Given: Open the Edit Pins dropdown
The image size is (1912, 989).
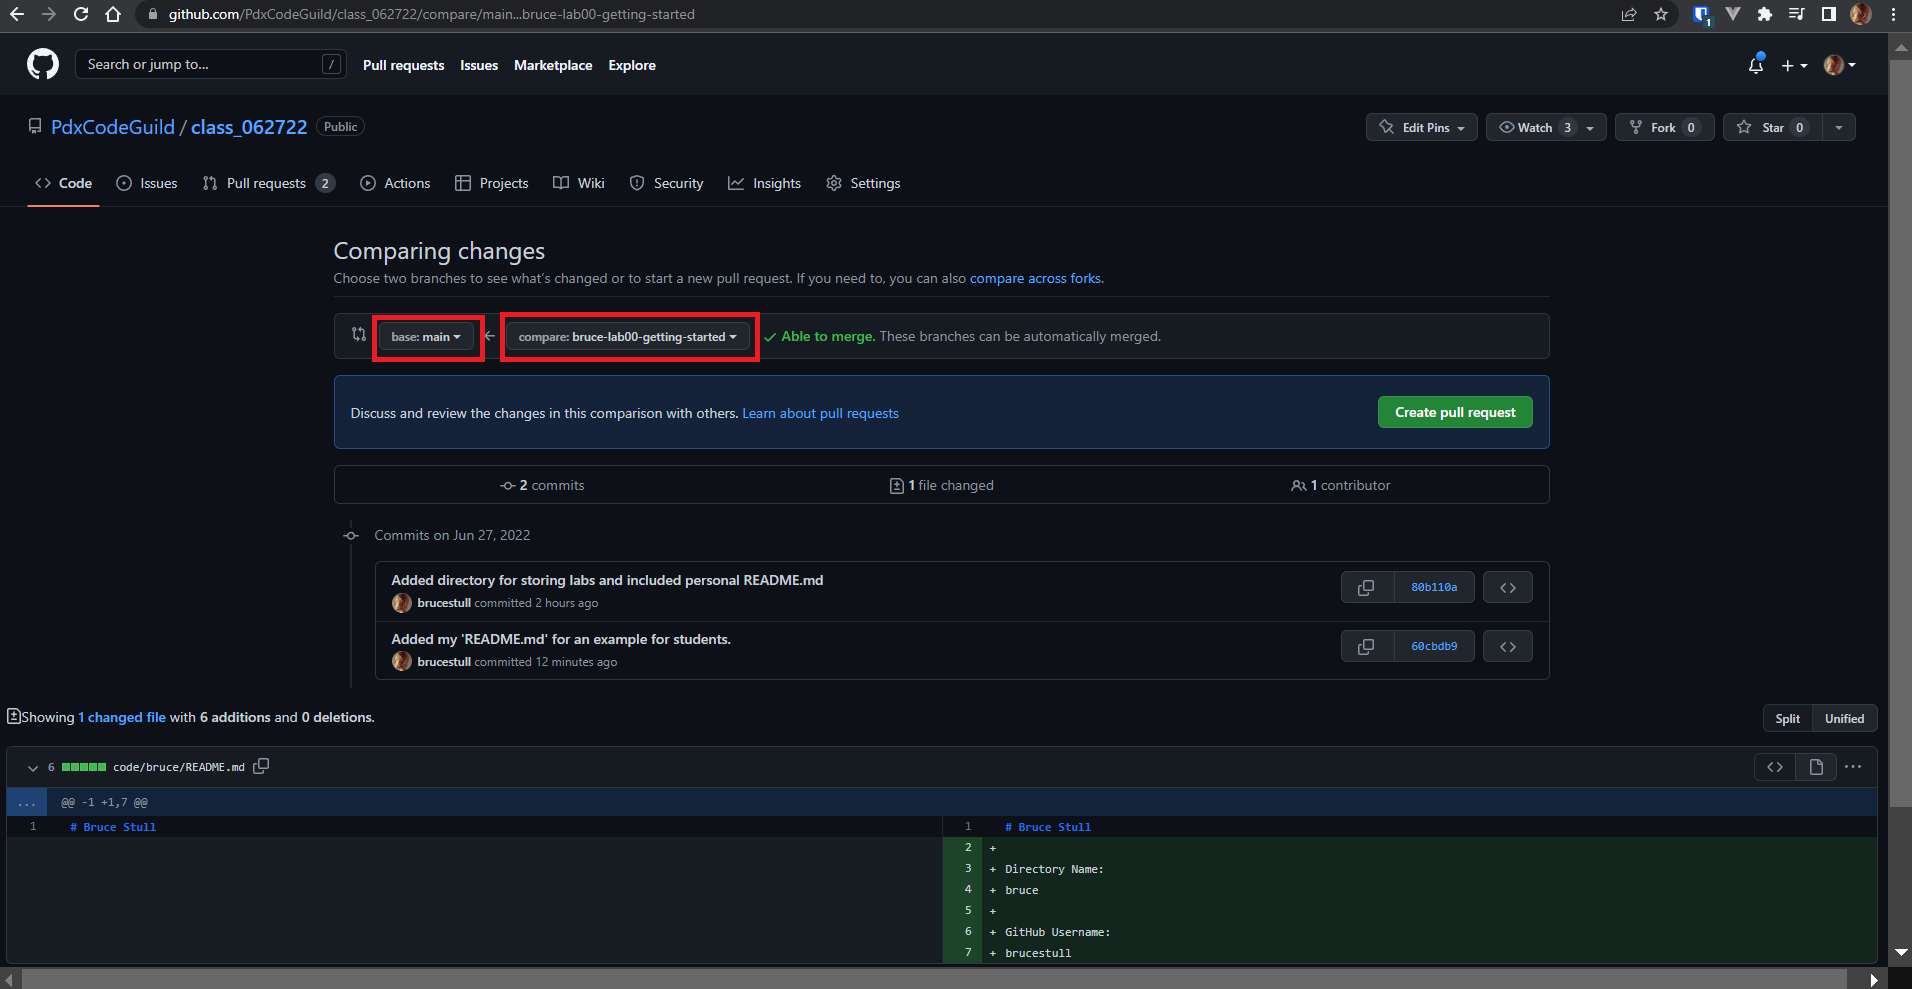Looking at the screenshot, I should click(x=1422, y=127).
